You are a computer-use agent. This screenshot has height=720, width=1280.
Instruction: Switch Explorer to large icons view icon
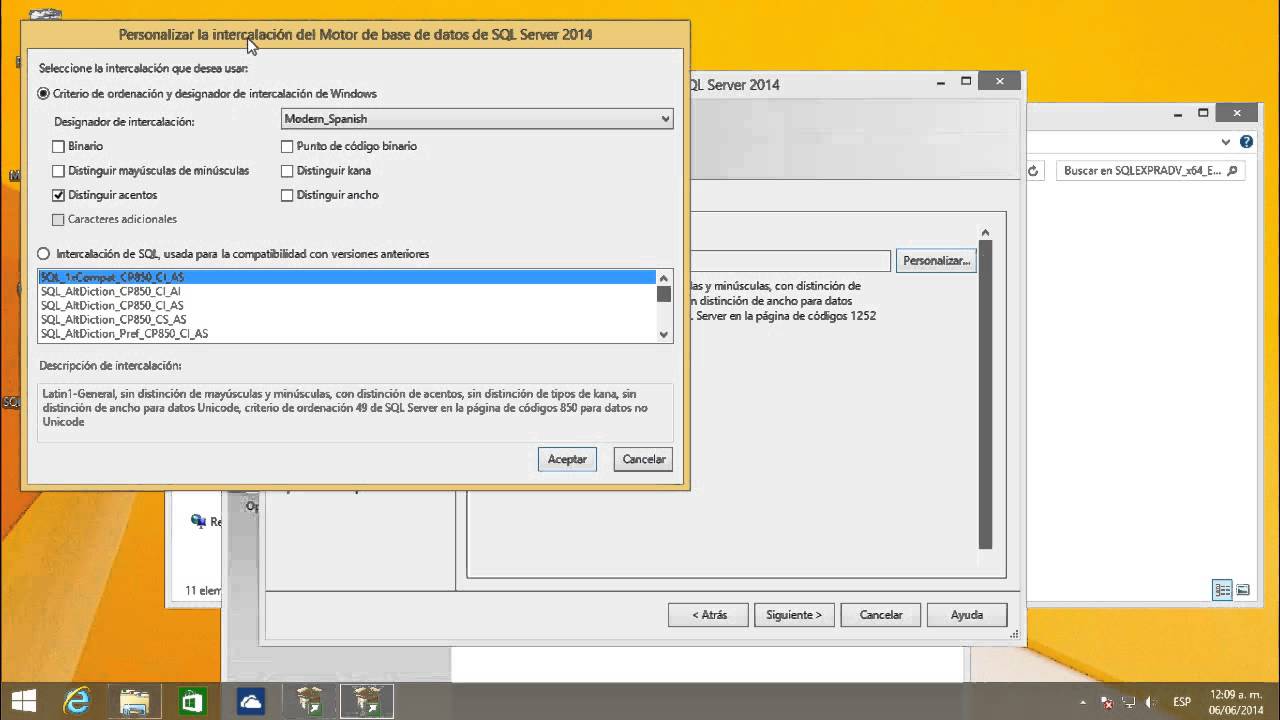point(1242,590)
